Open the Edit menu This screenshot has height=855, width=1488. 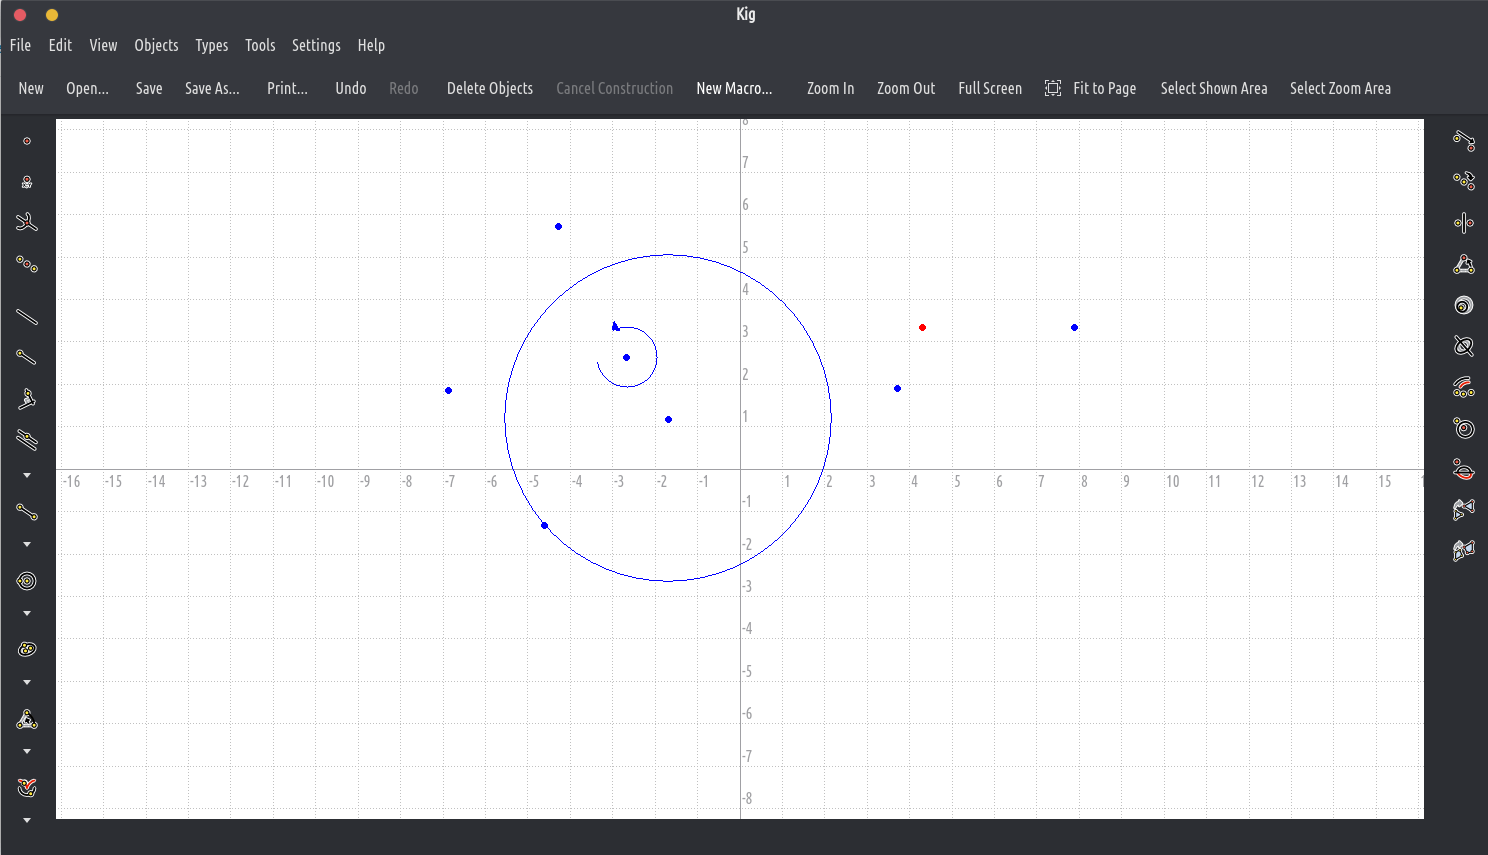point(60,45)
